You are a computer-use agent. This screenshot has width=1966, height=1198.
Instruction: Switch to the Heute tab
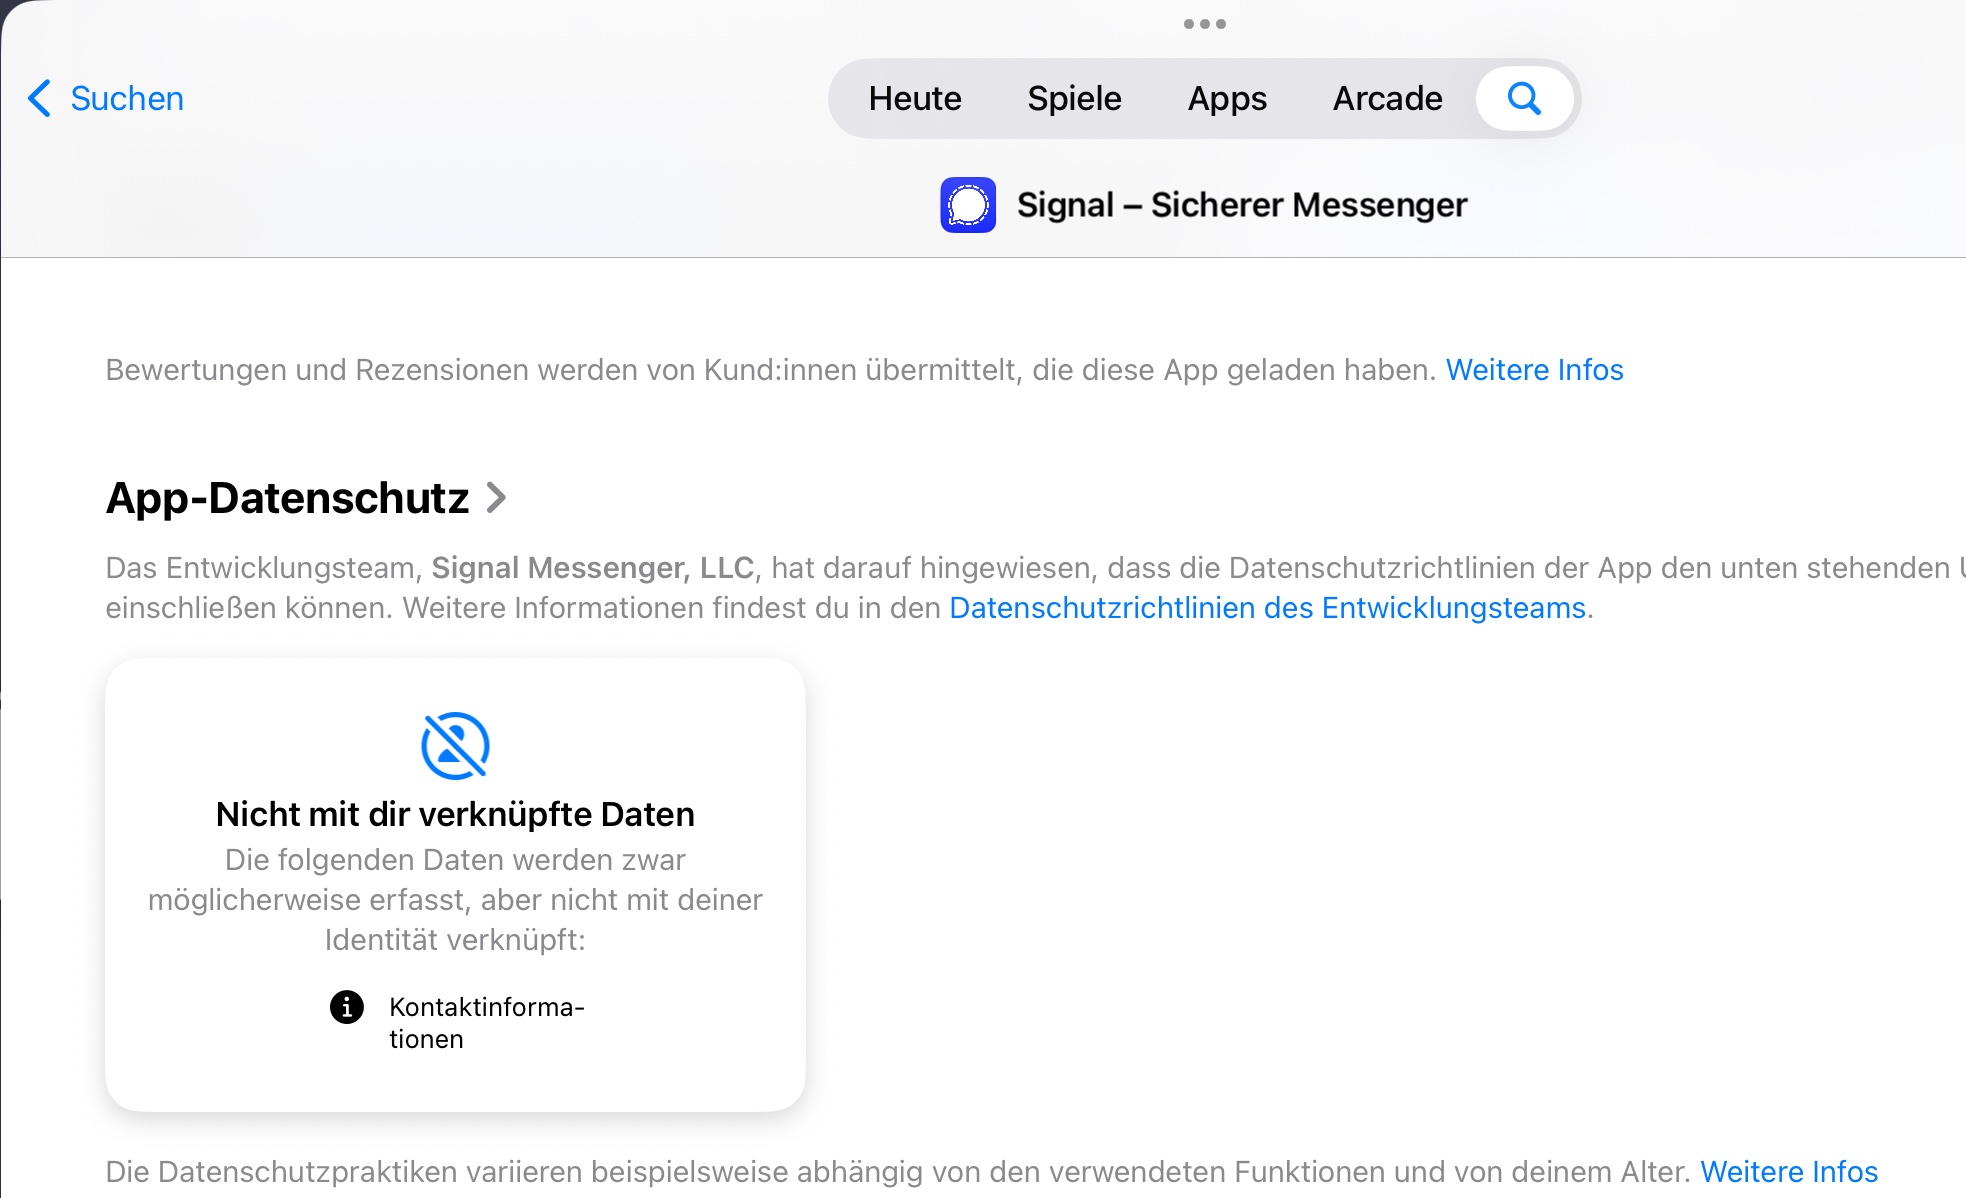tap(915, 98)
